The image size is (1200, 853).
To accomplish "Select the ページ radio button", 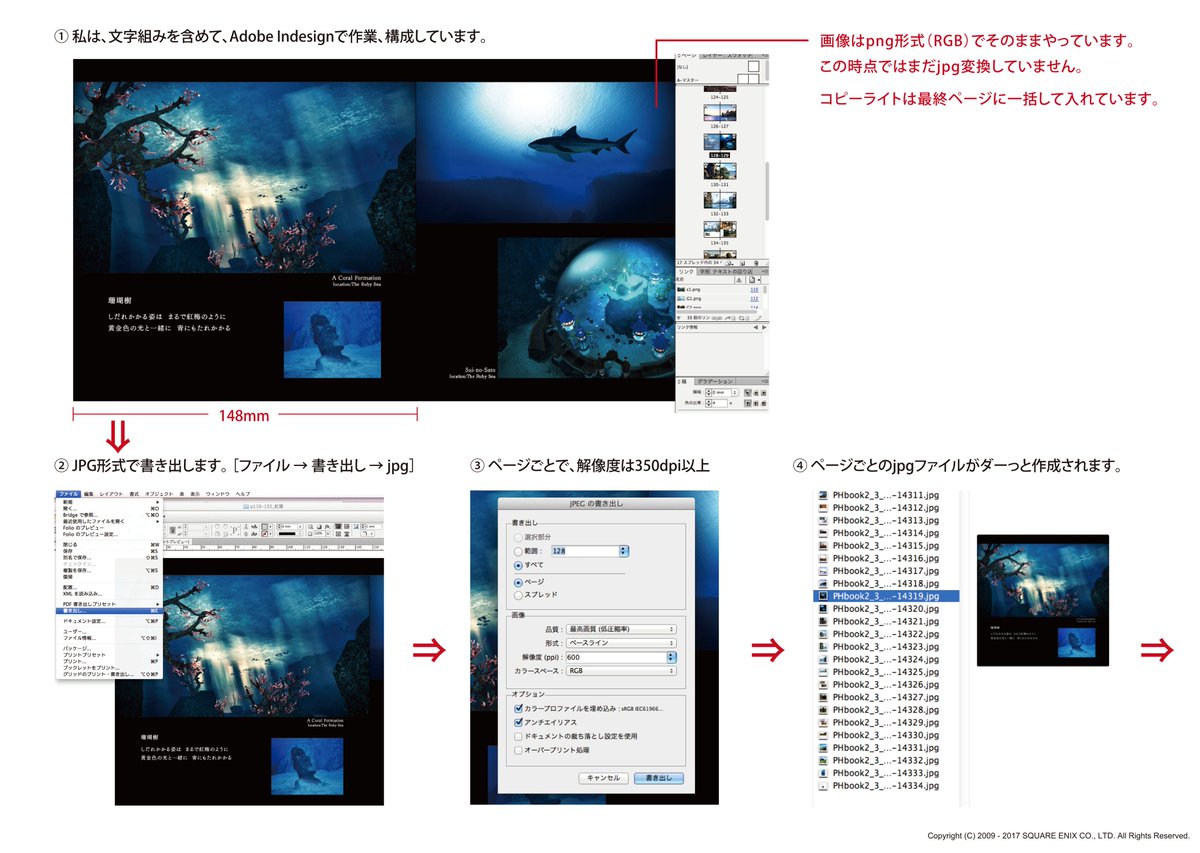I will (517, 581).
